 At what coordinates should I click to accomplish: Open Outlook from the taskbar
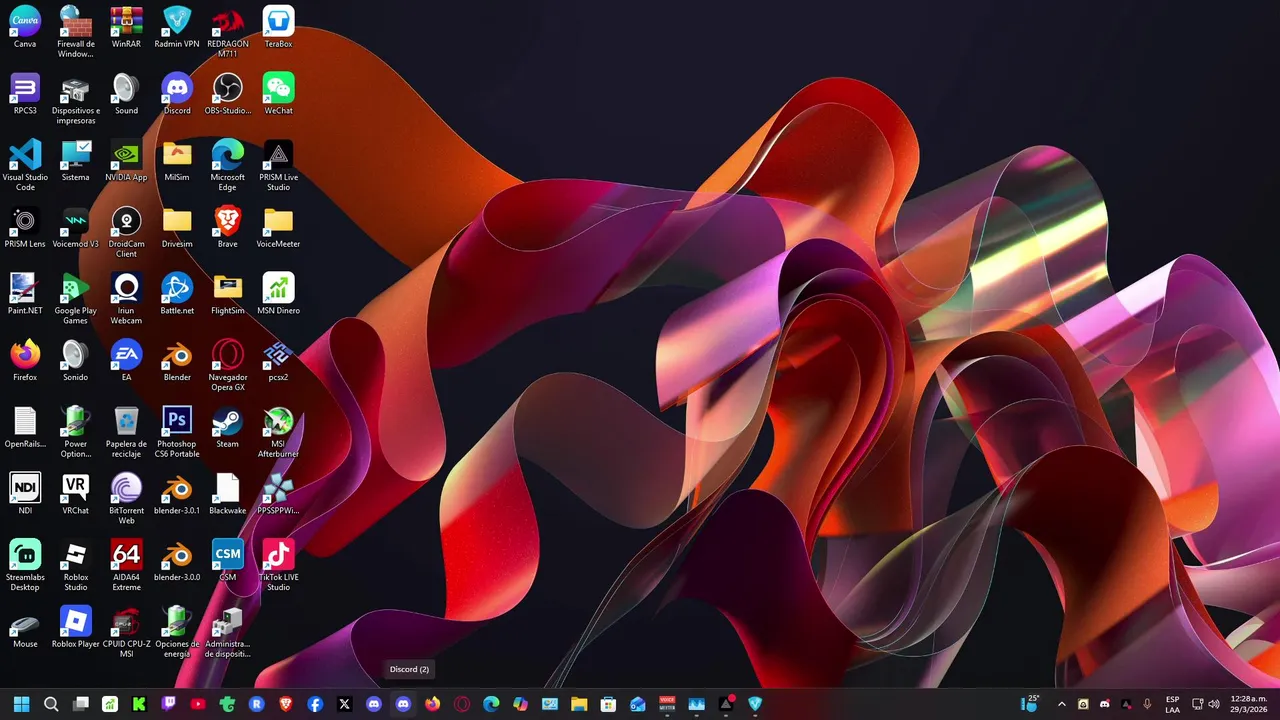coord(638,704)
